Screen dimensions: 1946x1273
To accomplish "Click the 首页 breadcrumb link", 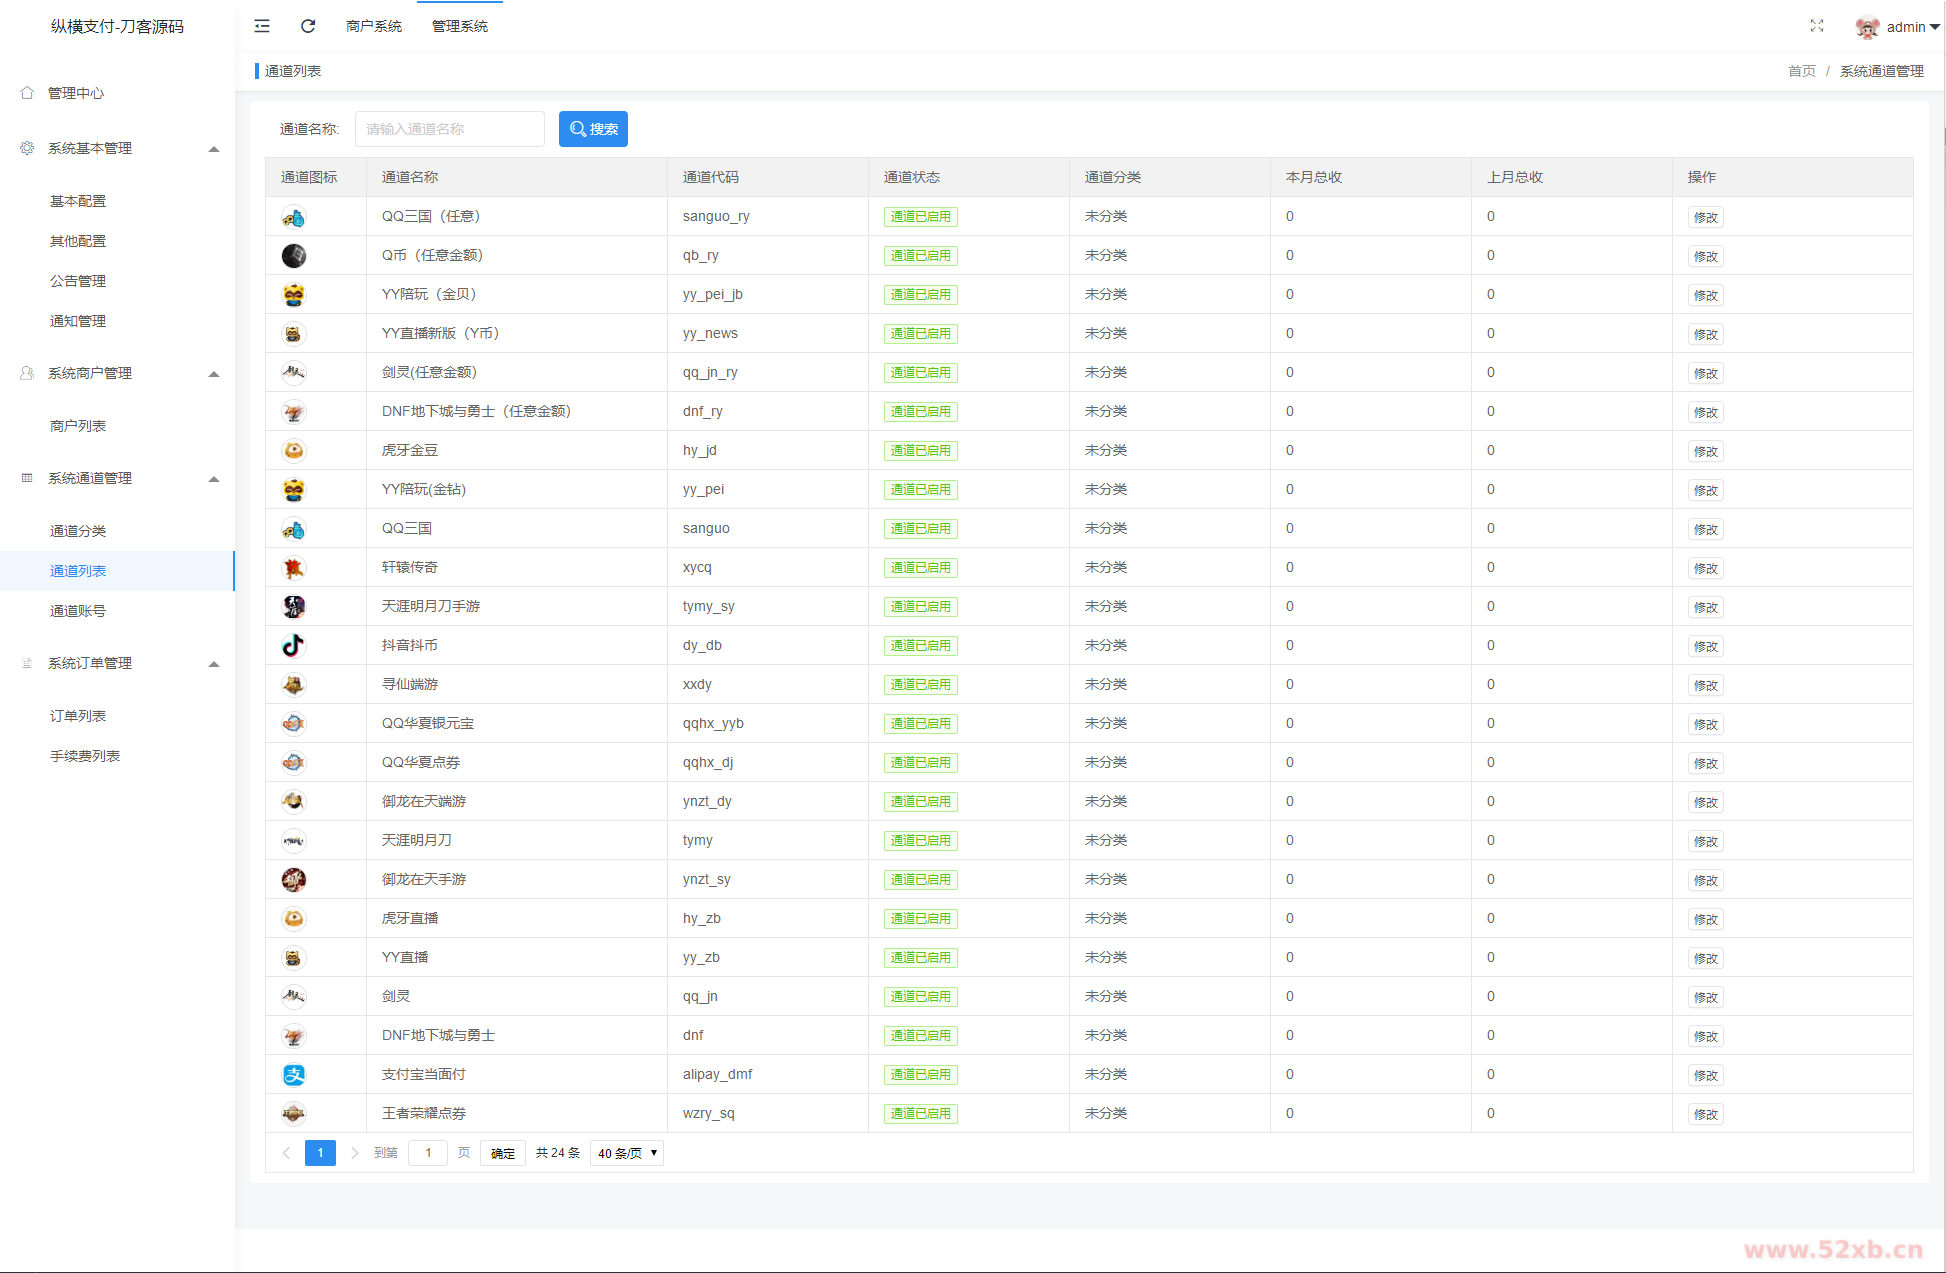I will point(1801,71).
